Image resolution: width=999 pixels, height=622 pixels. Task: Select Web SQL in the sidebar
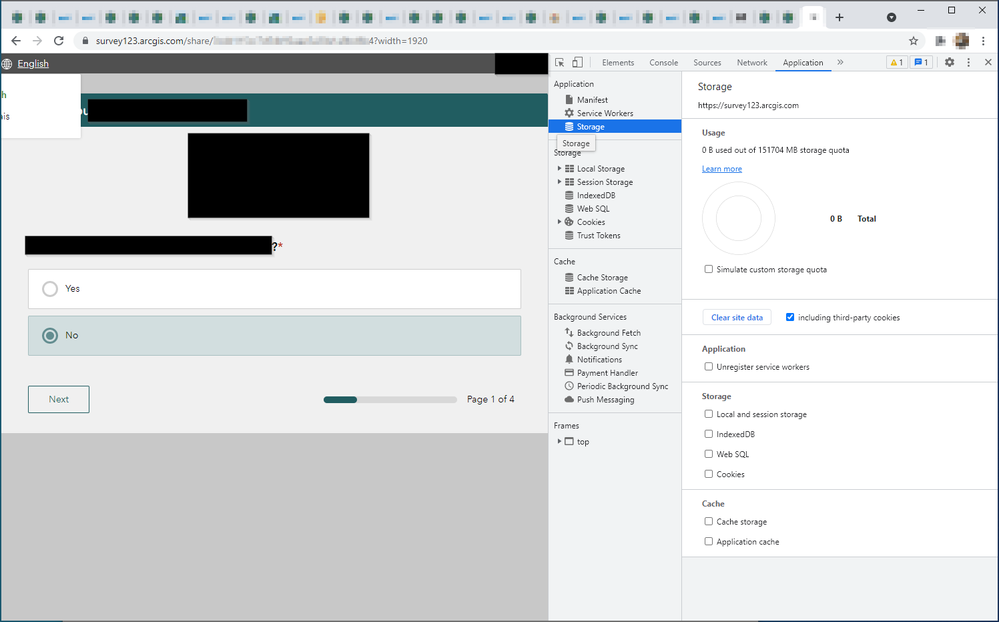click(x=593, y=209)
